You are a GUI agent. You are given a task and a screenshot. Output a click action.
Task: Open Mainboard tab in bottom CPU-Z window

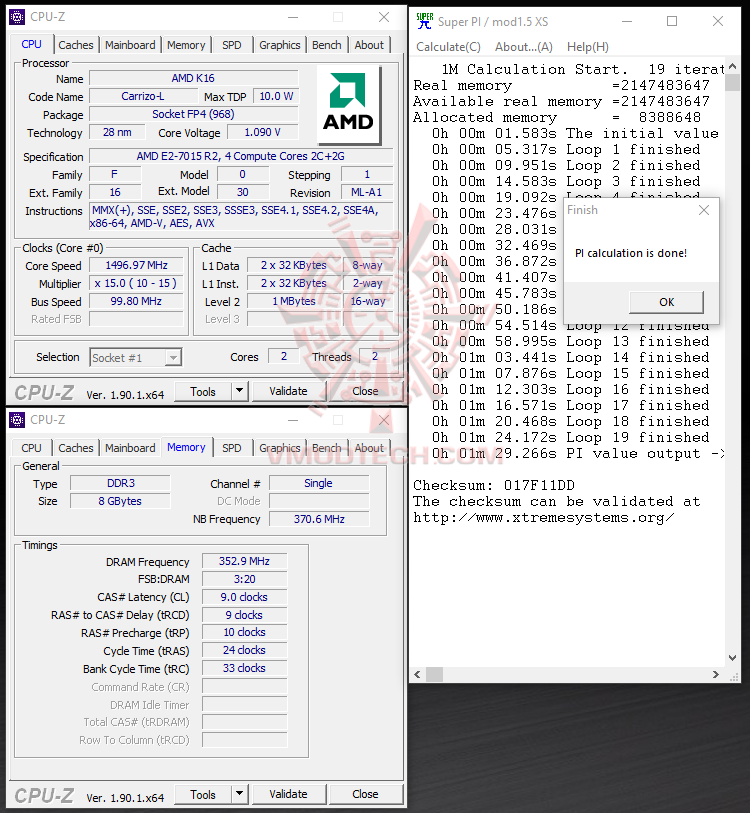click(130, 448)
